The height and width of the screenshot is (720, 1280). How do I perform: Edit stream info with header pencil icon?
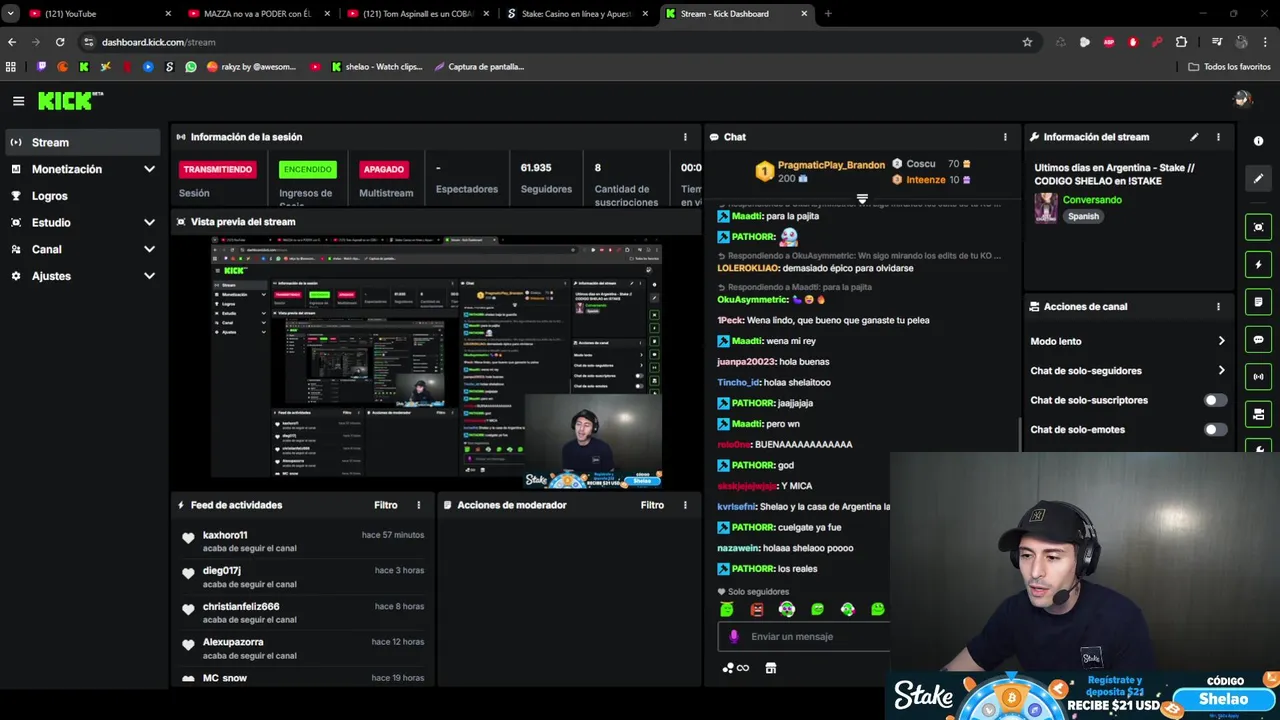pyautogui.click(x=1194, y=137)
